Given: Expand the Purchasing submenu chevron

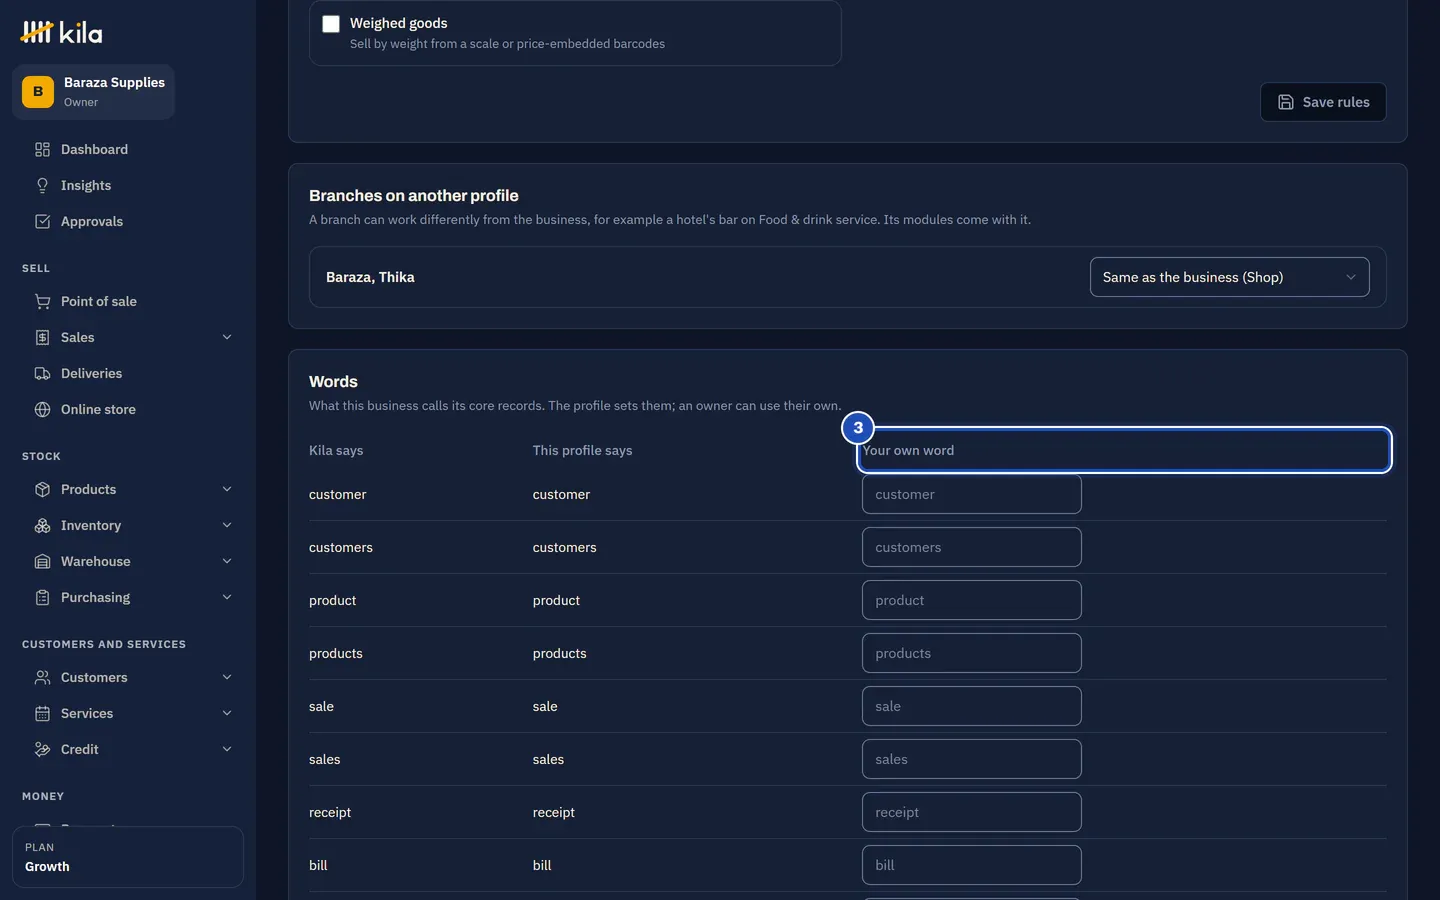Looking at the screenshot, I should tap(227, 597).
